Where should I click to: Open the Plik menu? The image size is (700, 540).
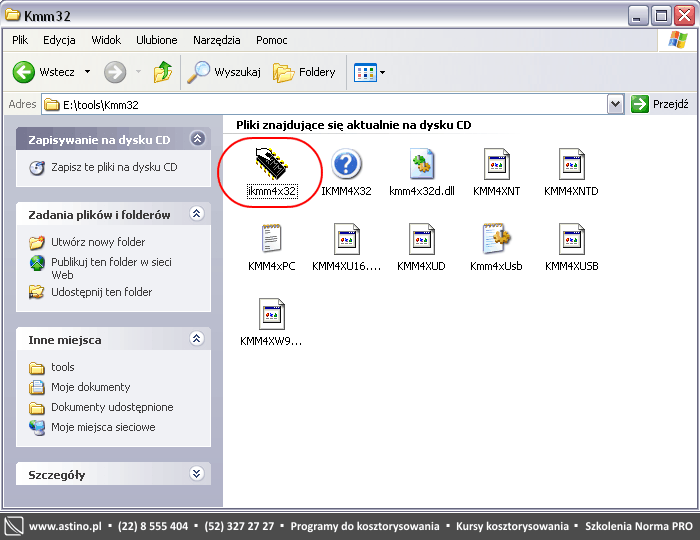pyautogui.click(x=20, y=40)
